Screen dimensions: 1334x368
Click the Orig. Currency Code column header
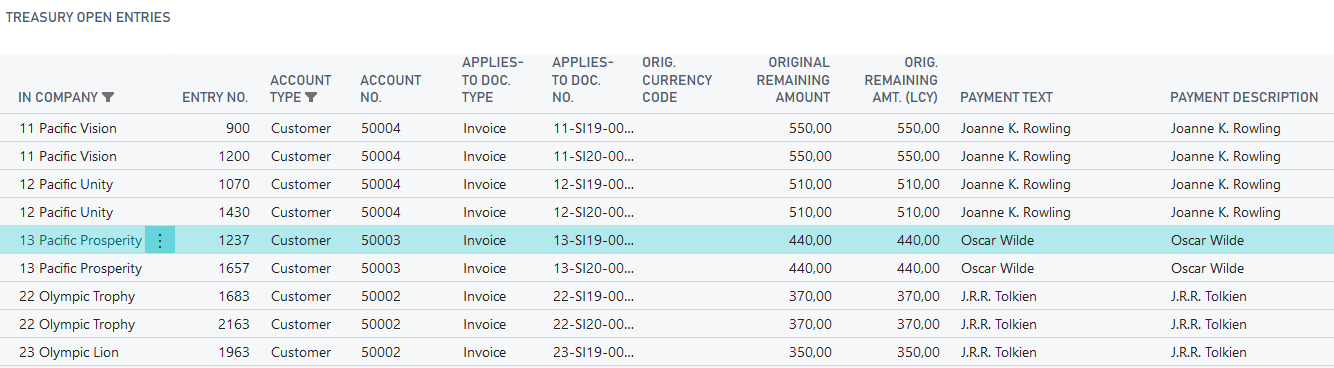click(677, 80)
